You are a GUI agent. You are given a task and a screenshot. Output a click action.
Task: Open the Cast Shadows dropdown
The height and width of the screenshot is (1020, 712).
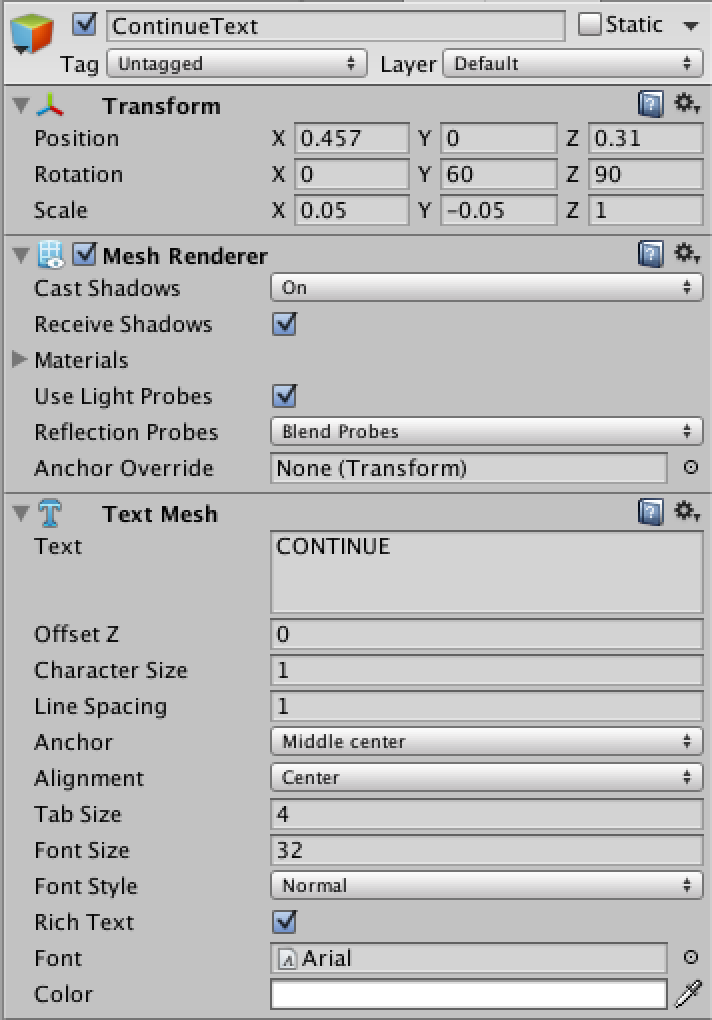pyautogui.click(x=486, y=288)
